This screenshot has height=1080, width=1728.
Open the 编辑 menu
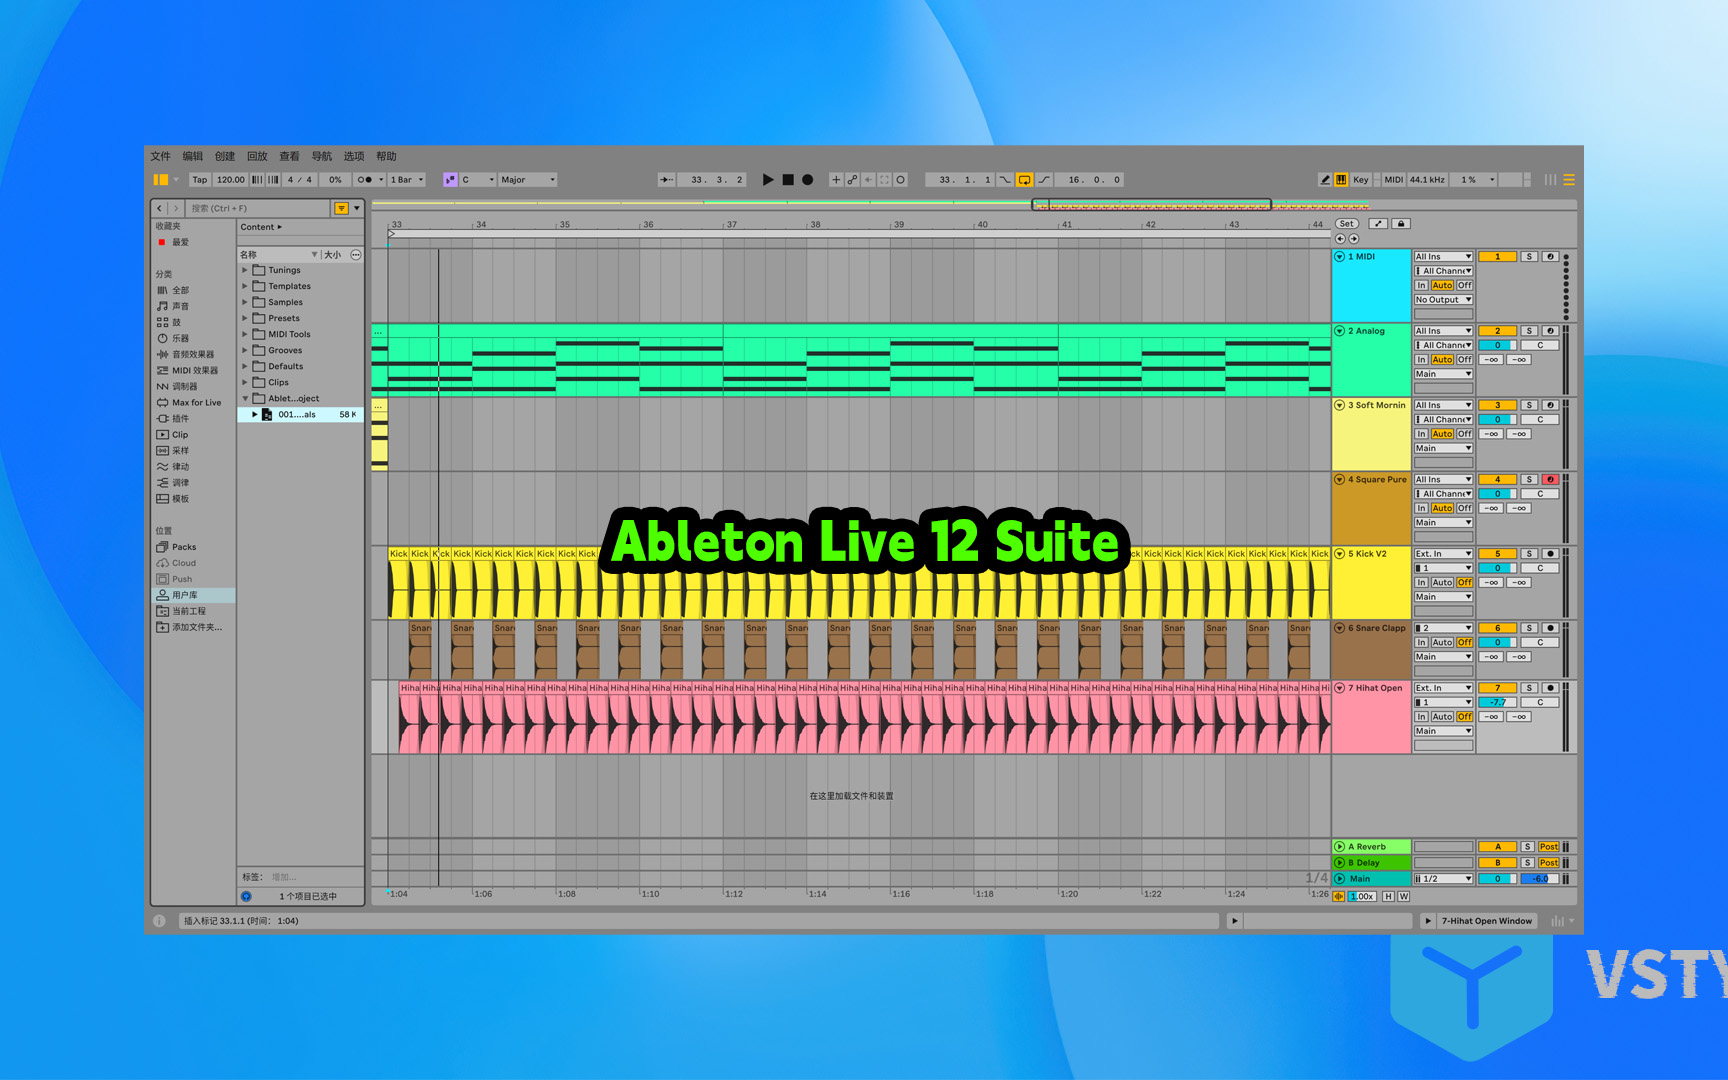[x=193, y=157]
